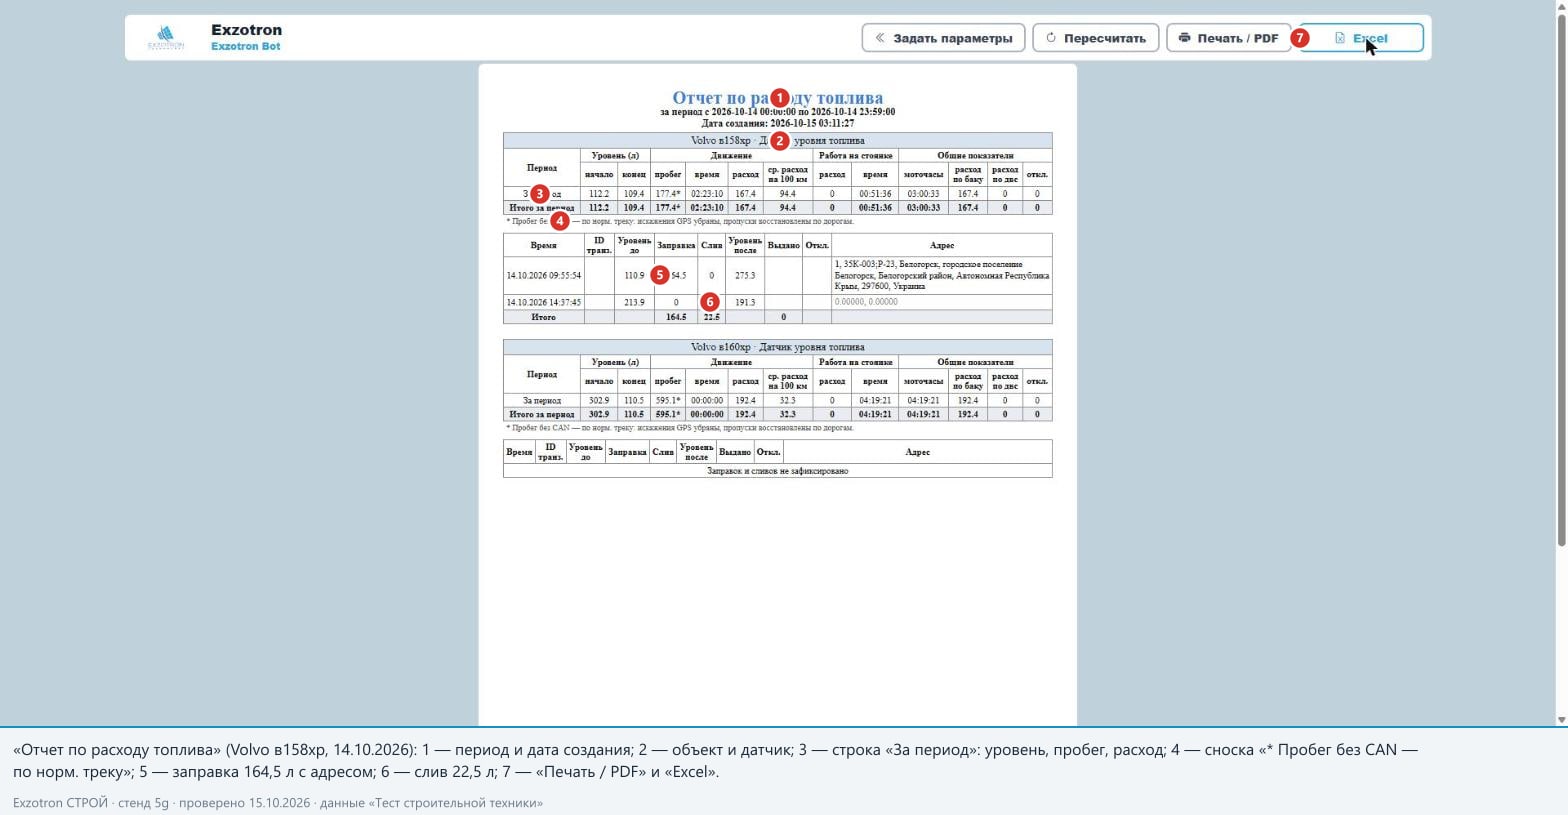Click the Пересчитать recalculate button

tap(1095, 38)
